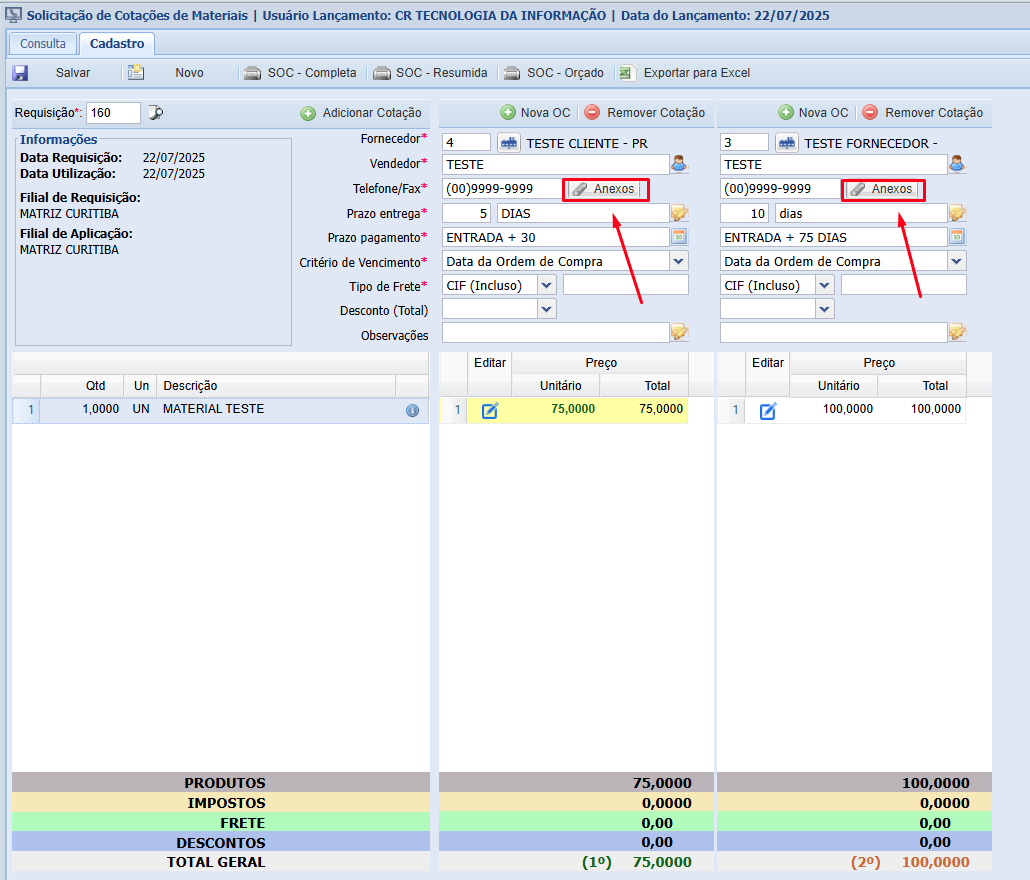Open the calendar icon beside ENTRADA + 30
The height and width of the screenshot is (880, 1030).
point(679,237)
